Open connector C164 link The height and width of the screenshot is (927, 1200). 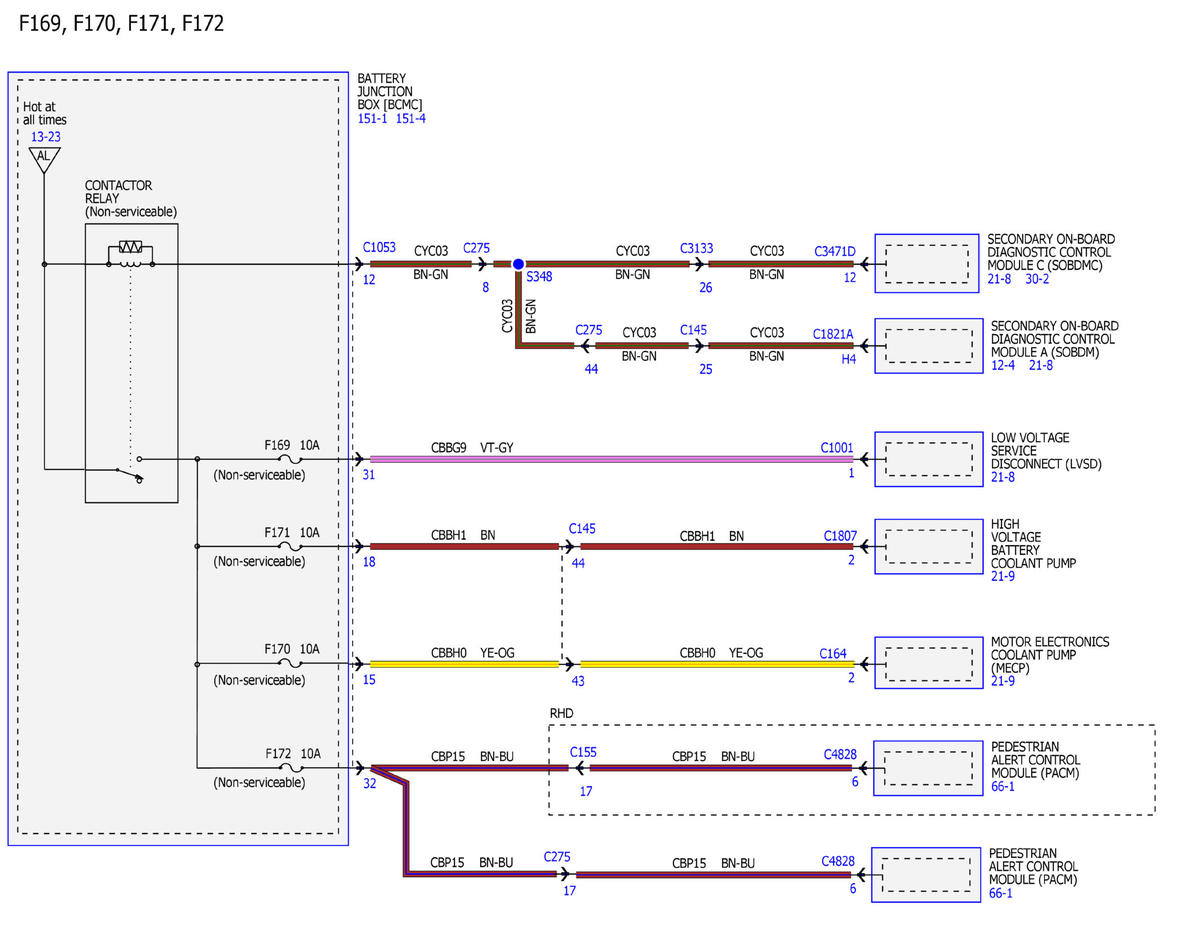tap(833, 653)
